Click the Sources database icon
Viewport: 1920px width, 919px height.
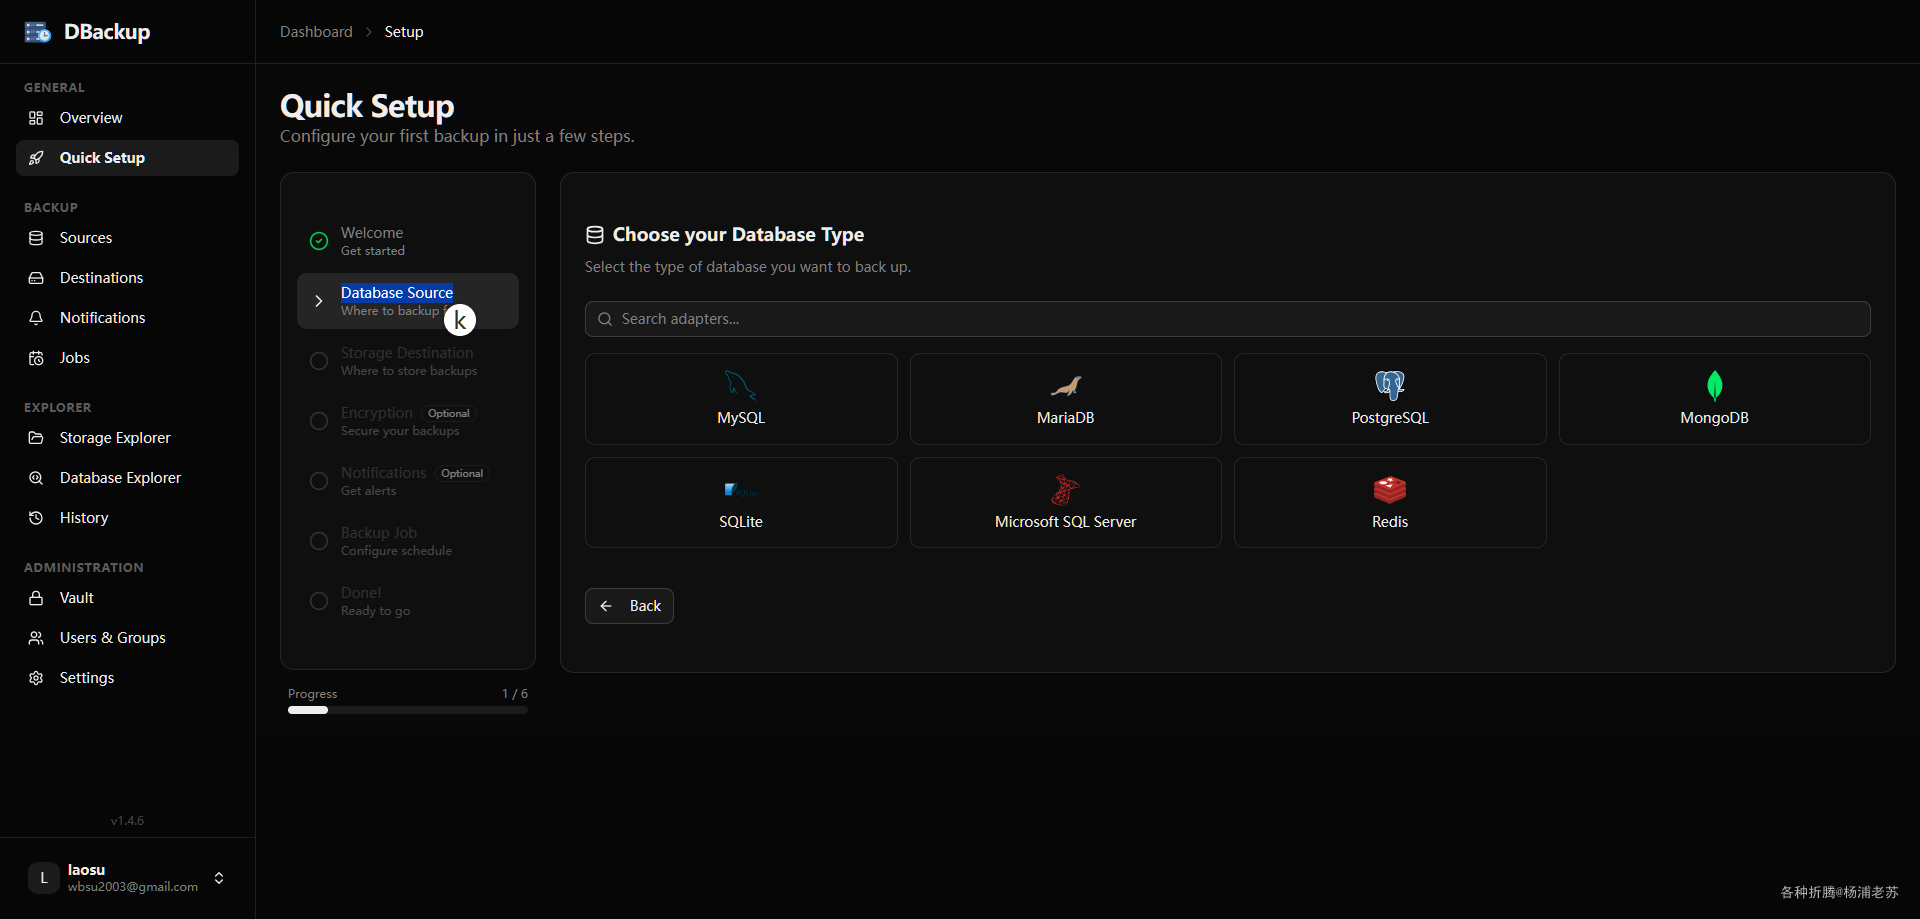point(36,238)
